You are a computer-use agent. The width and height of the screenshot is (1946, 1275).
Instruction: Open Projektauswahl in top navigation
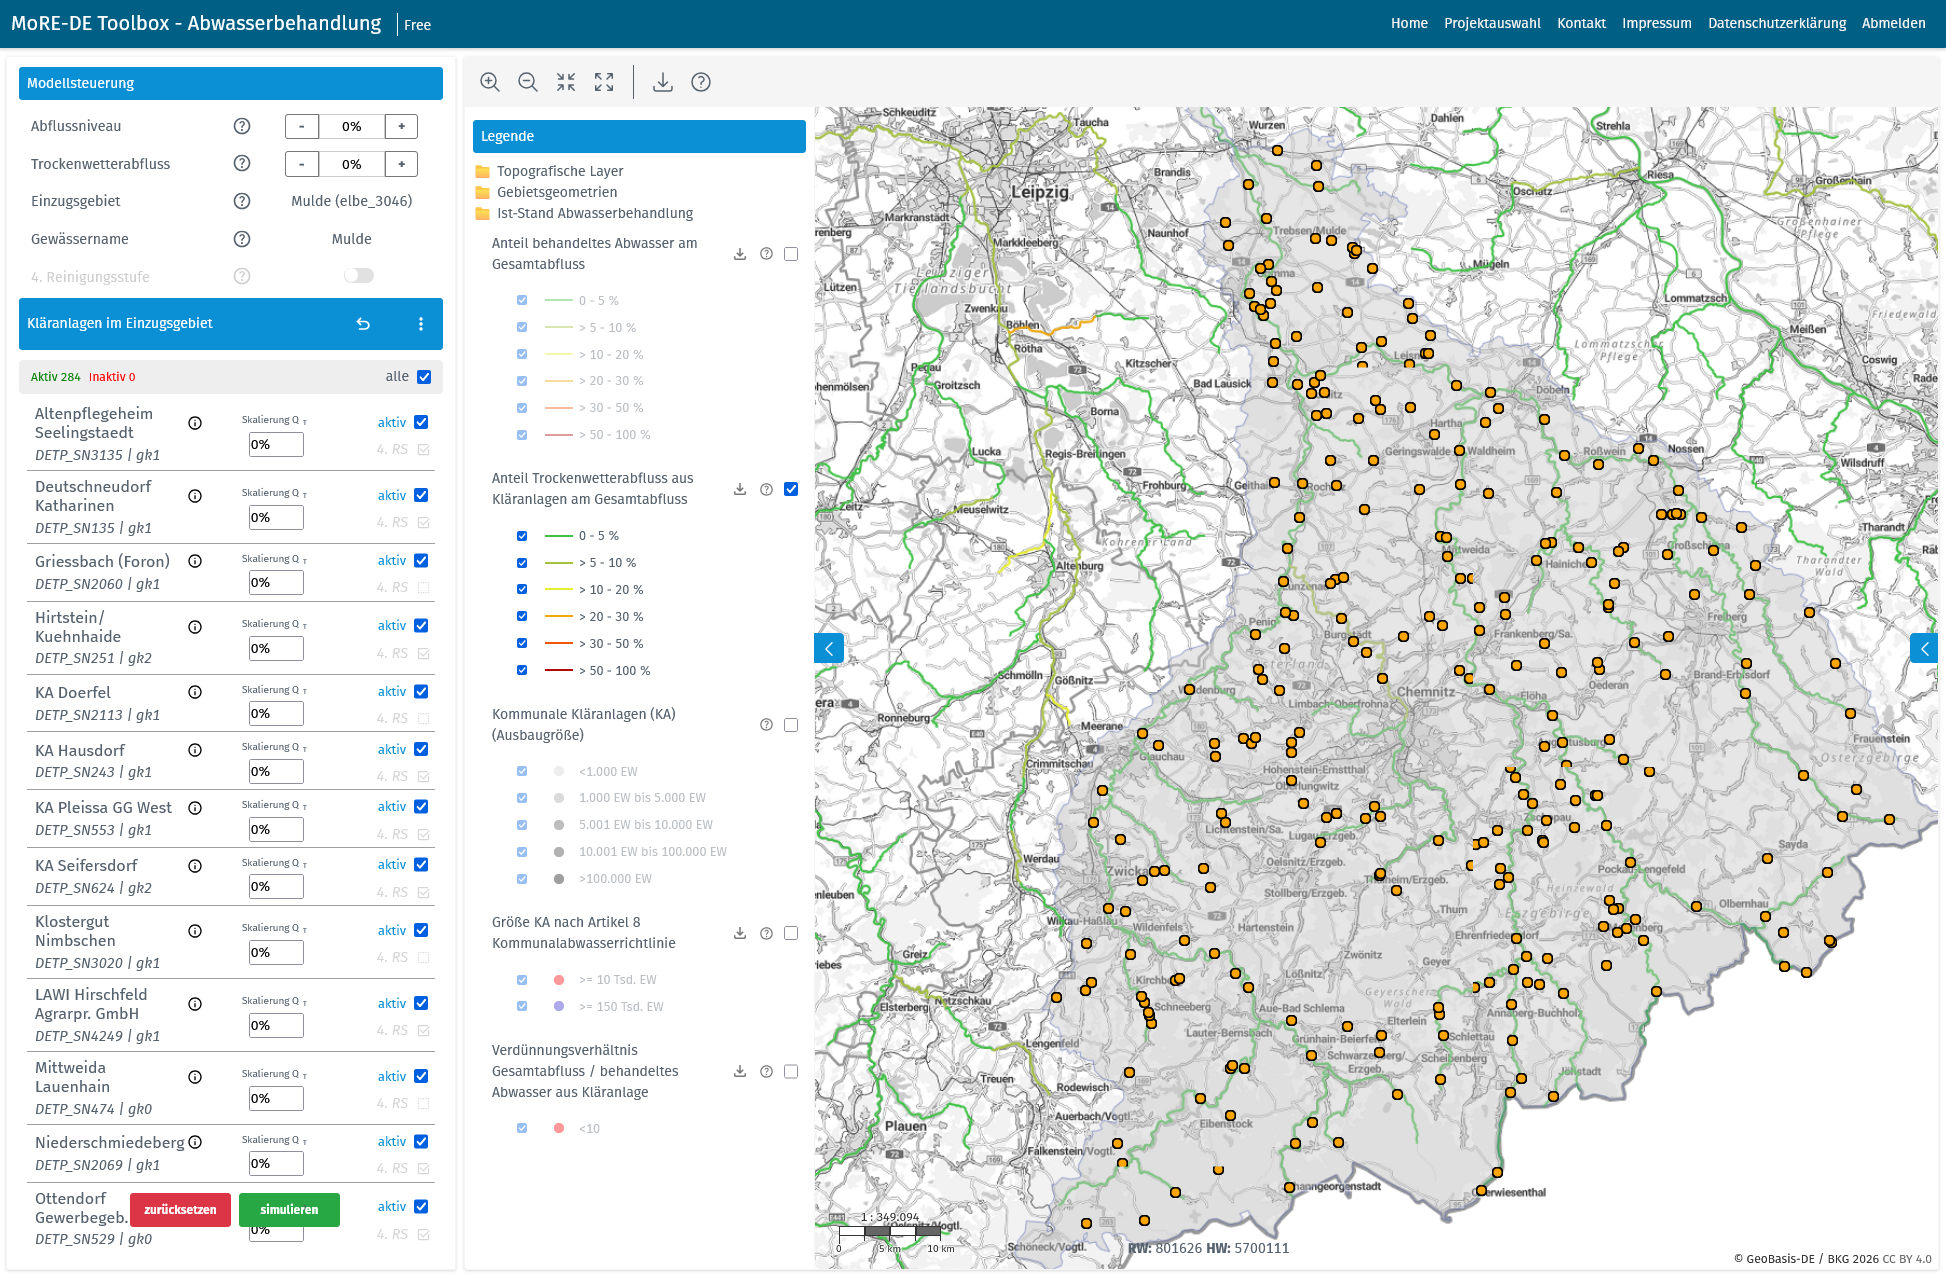(1492, 23)
